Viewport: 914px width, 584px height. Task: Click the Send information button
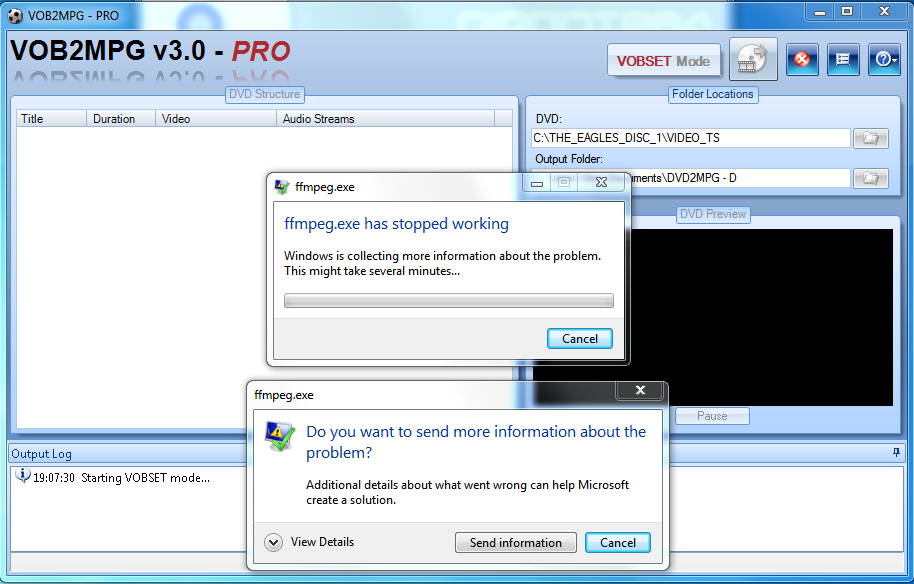pos(515,543)
